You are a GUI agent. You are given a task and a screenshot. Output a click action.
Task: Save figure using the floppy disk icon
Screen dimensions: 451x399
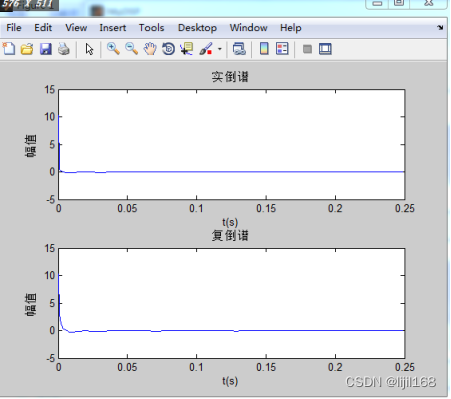point(46,49)
